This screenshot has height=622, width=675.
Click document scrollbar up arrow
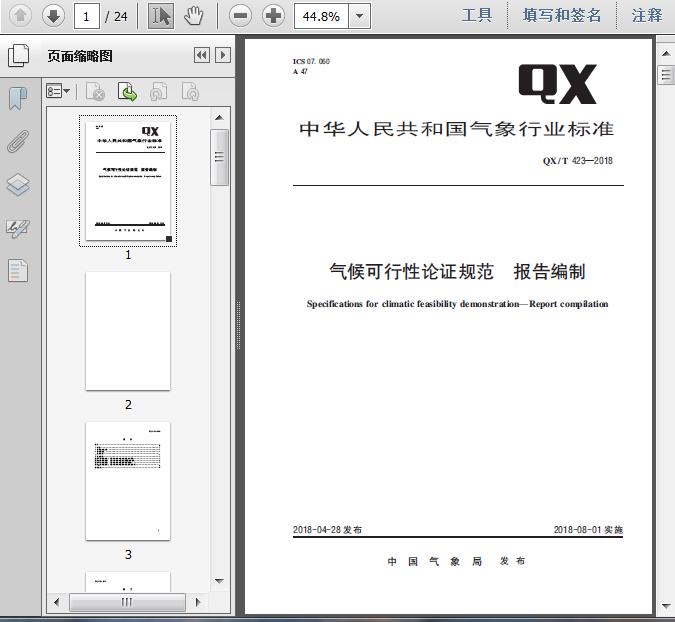pos(666,54)
